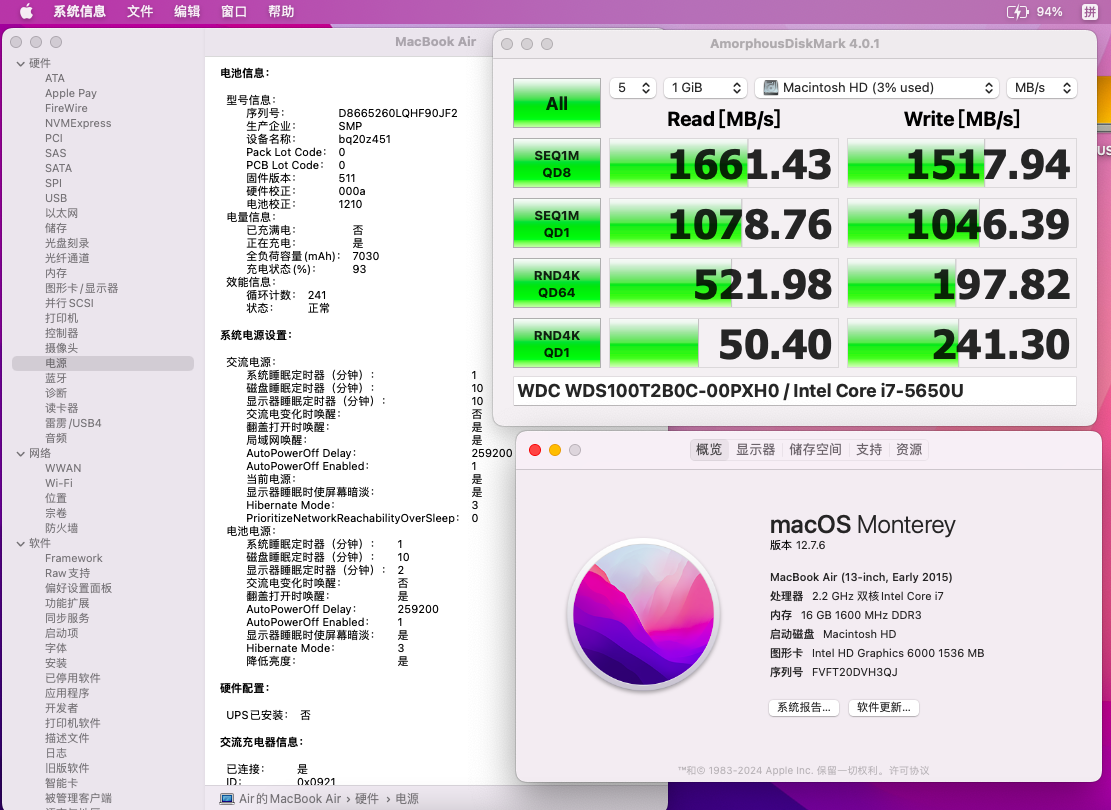This screenshot has height=810, width=1111.
Task: Run all benchmarks with the All button
Action: tap(557, 103)
